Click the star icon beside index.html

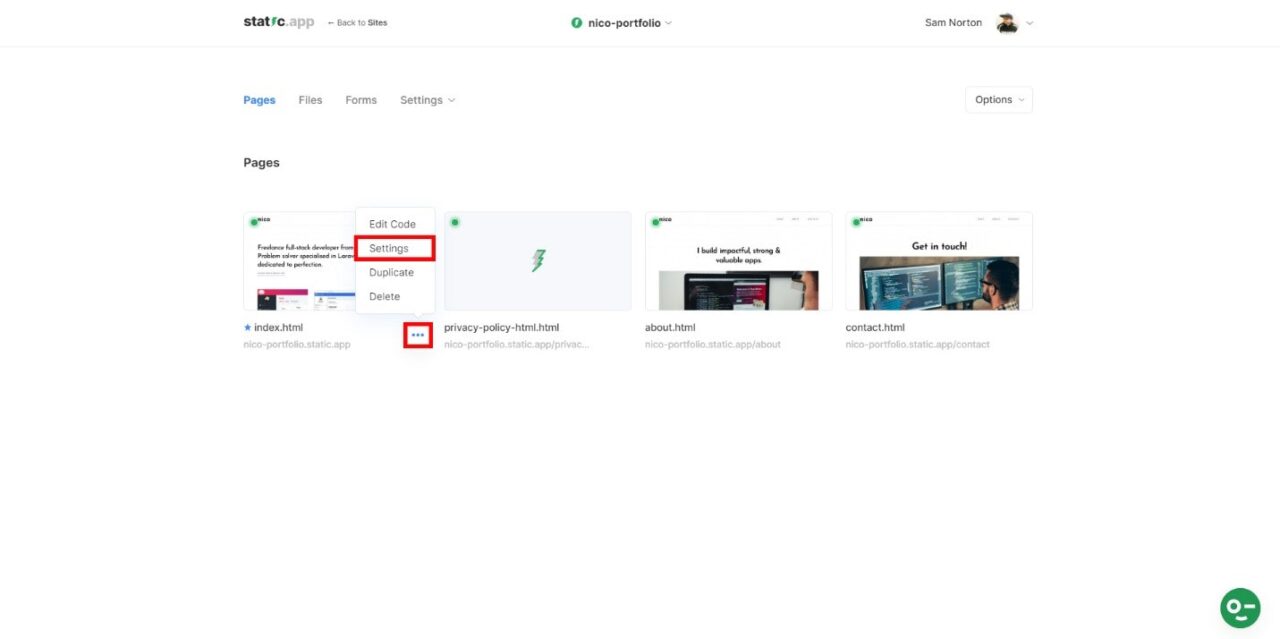coord(248,327)
